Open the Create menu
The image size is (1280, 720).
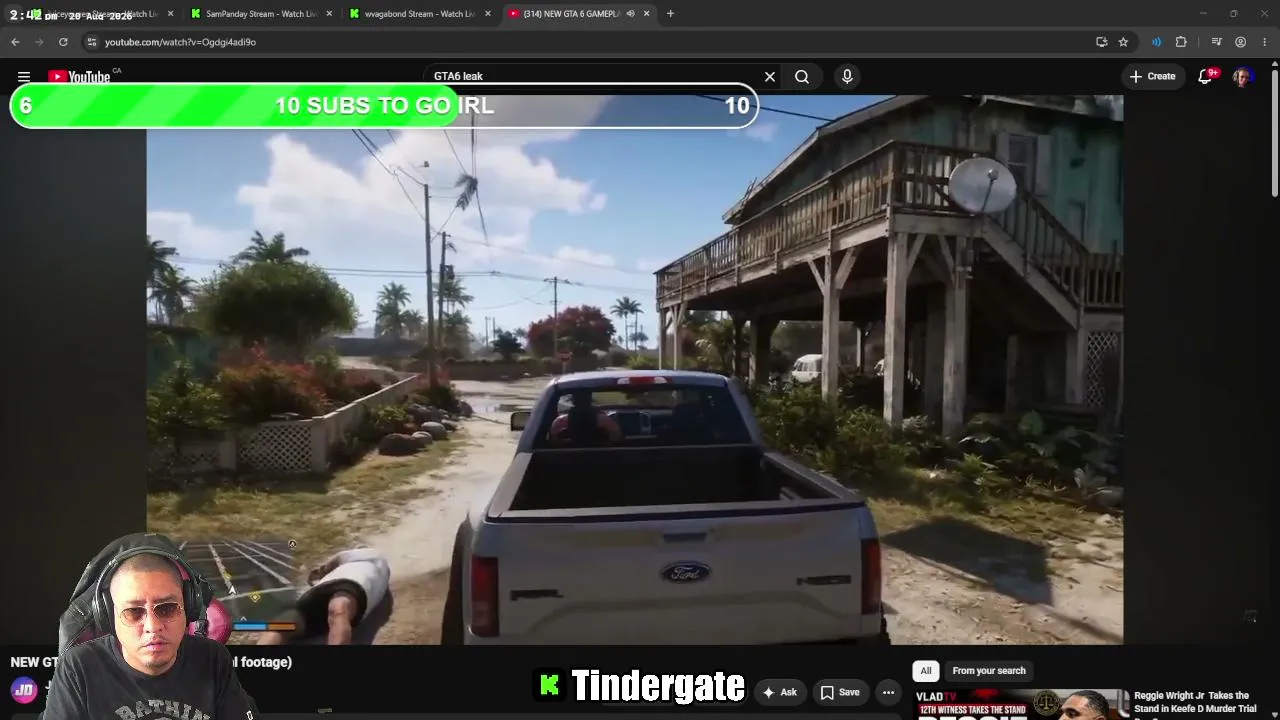pos(1152,76)
